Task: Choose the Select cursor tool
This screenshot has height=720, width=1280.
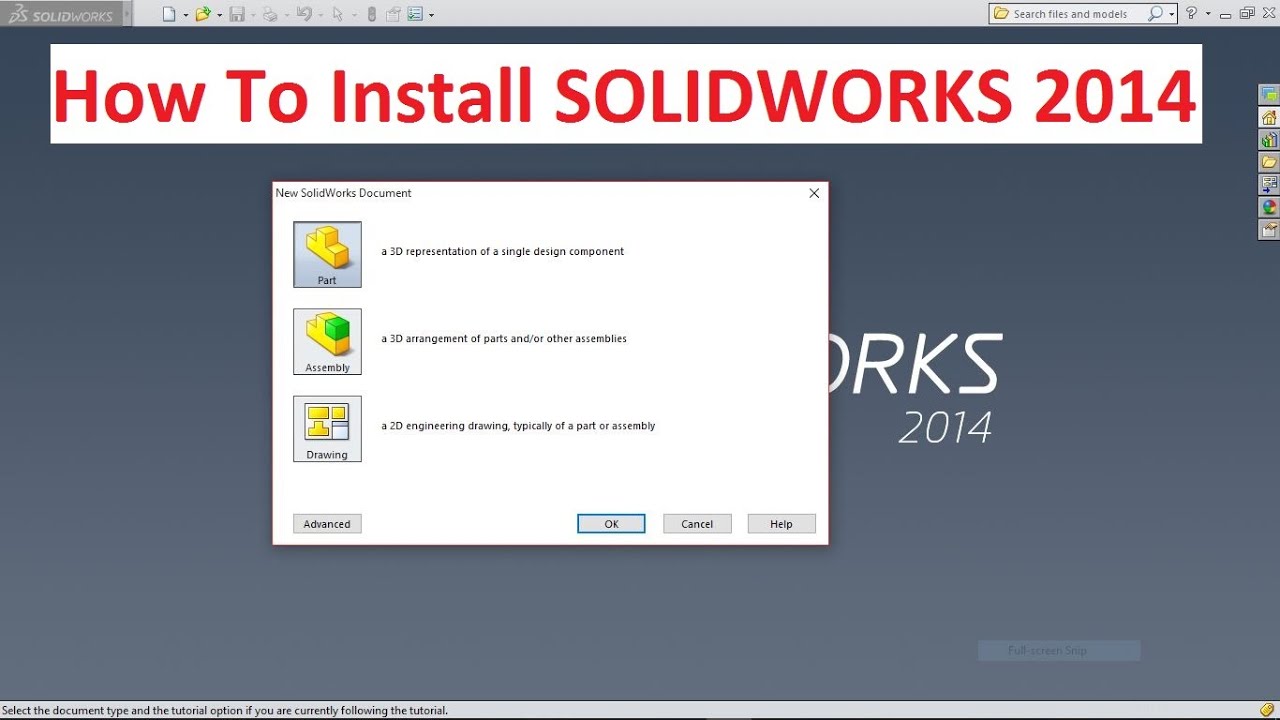Action: coord(338,14)
